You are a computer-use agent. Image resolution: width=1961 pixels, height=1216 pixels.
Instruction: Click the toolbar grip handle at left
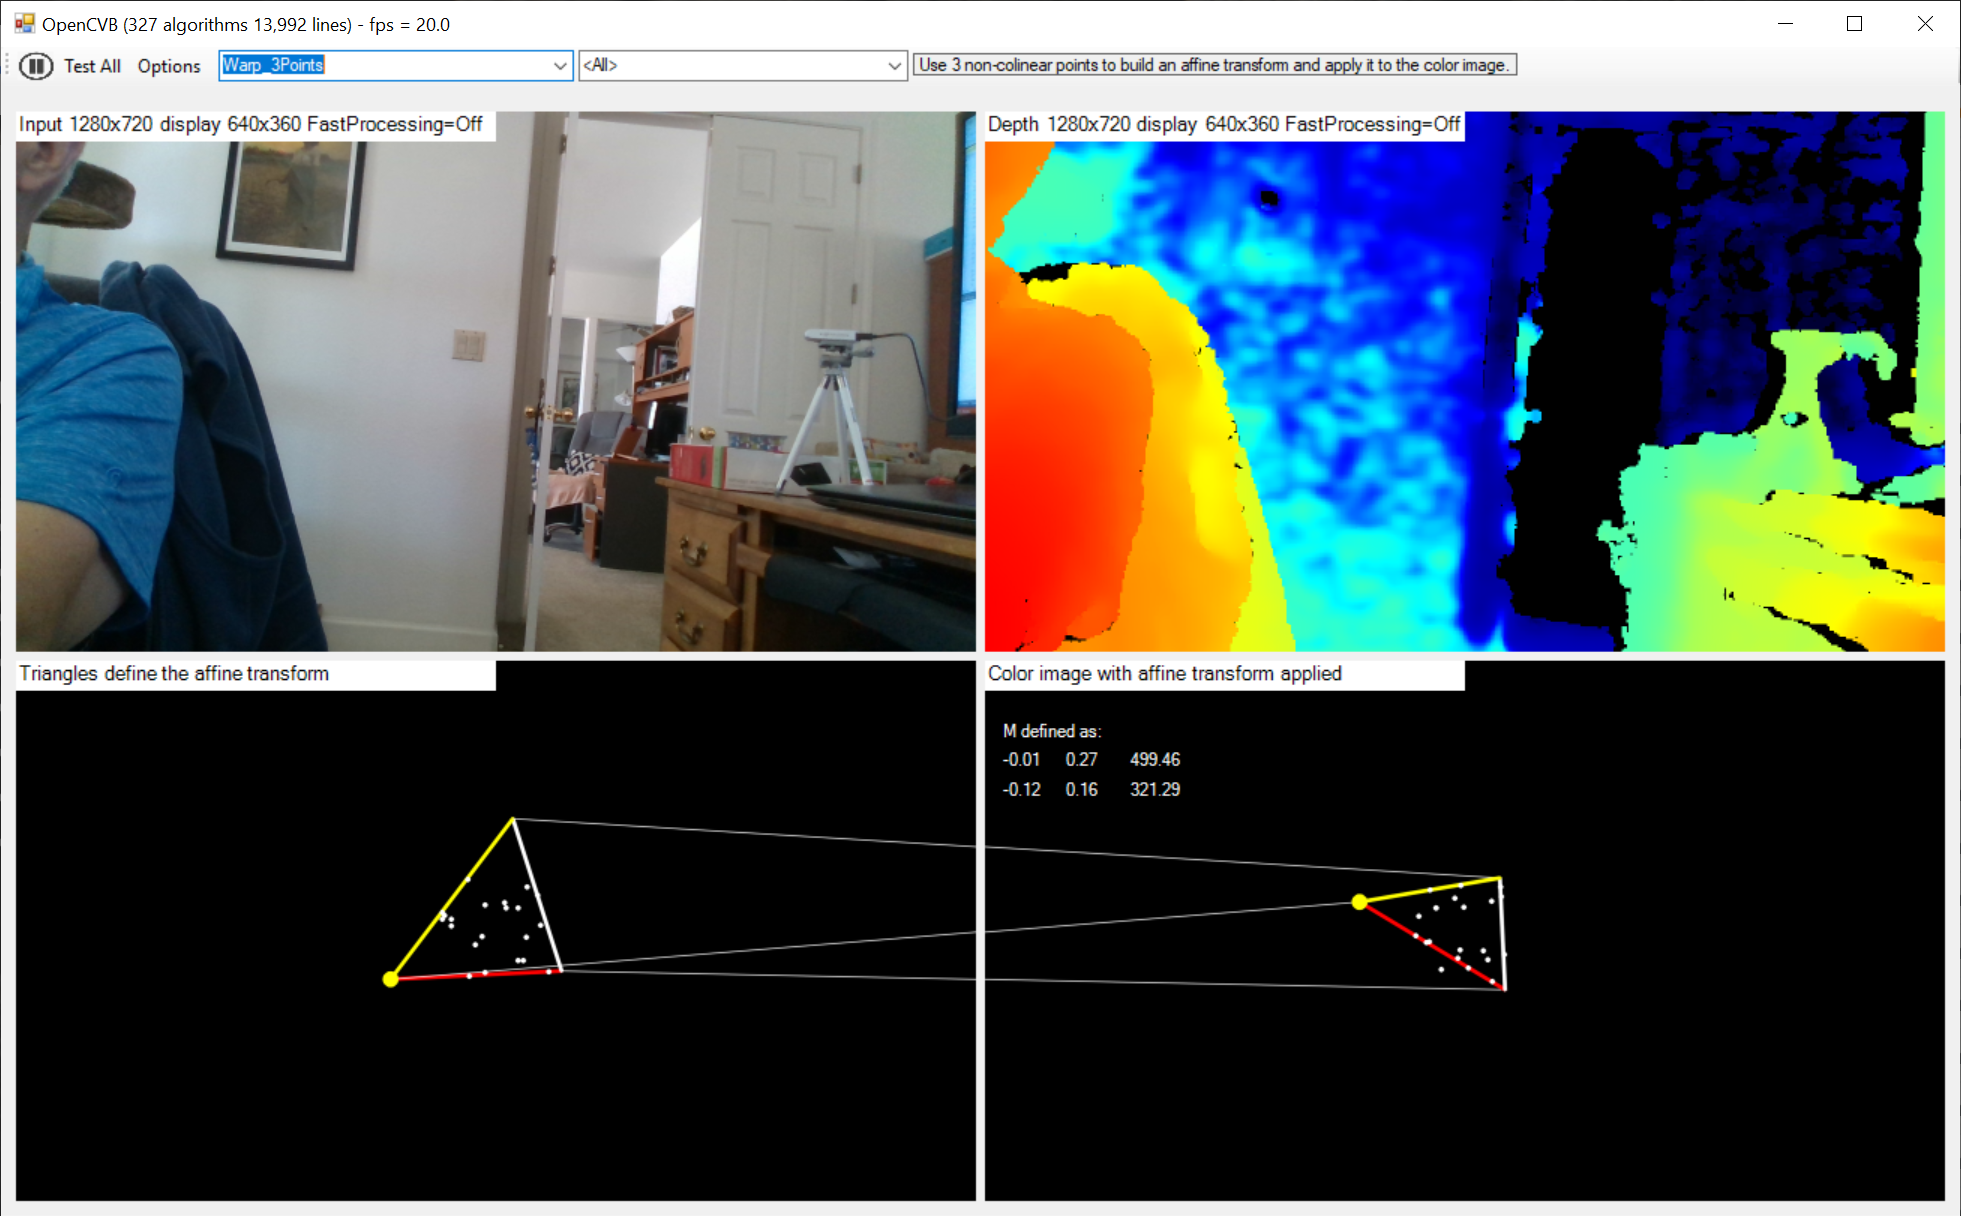point(8,66)
